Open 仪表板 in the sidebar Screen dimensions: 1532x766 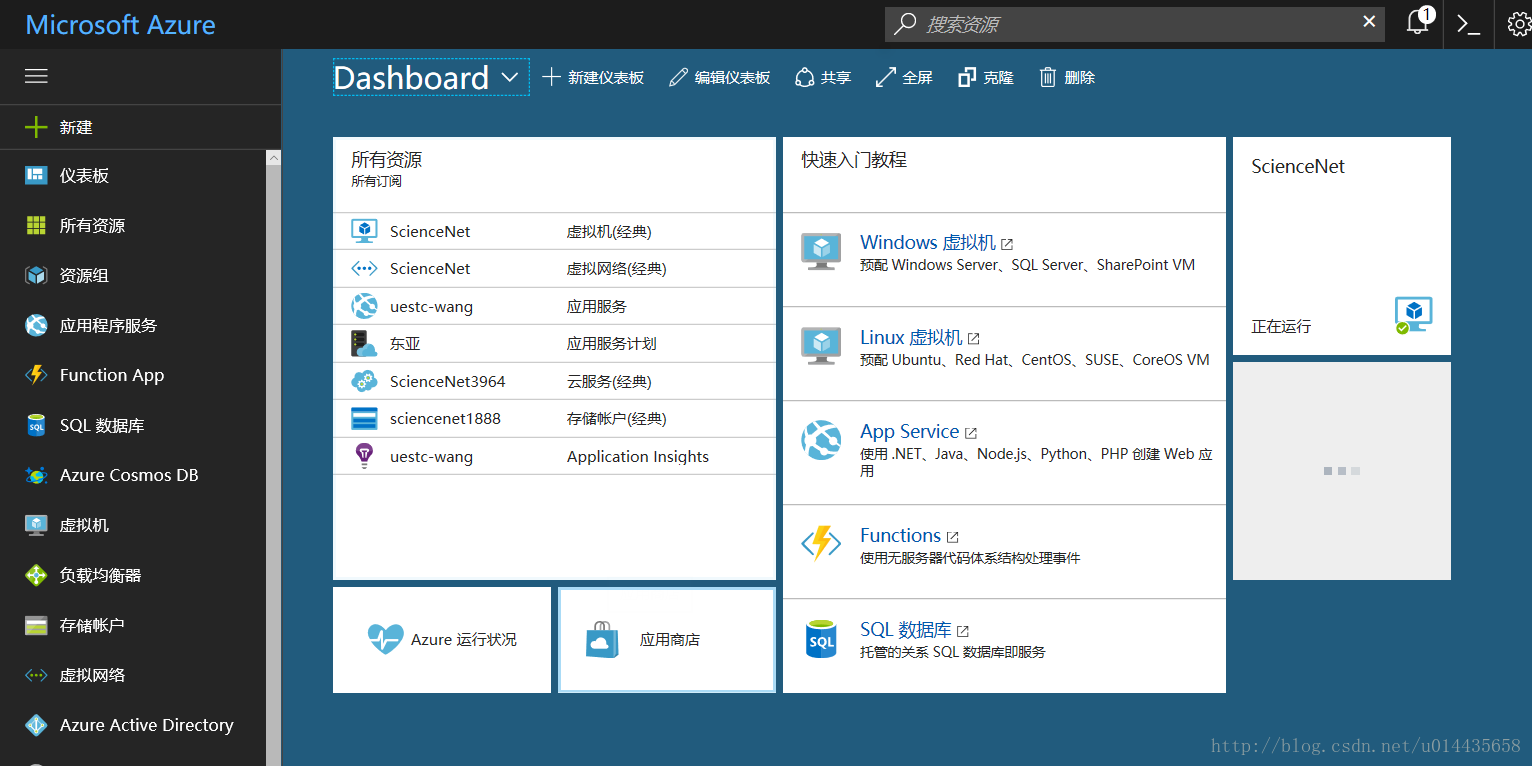133,176
